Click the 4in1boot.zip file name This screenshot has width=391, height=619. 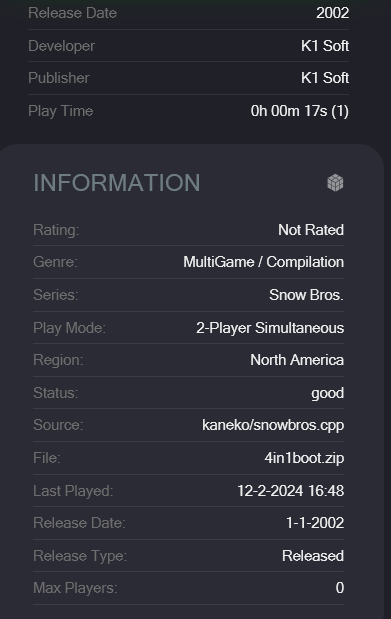(x=304, y=458)
